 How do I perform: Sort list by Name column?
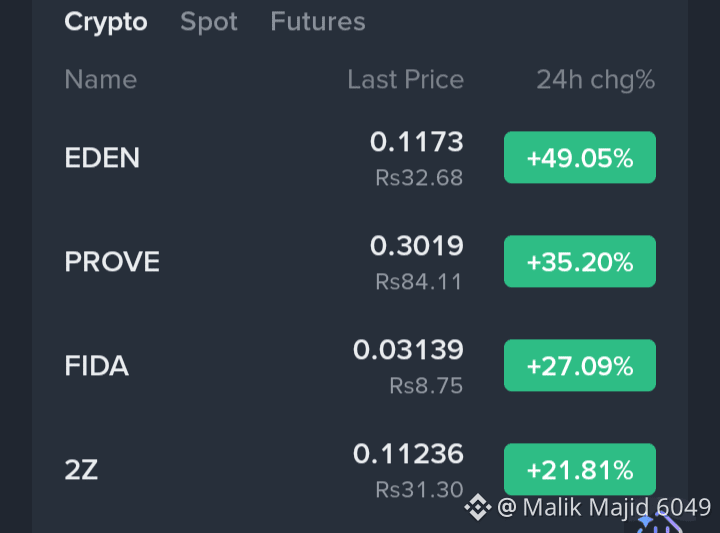point(101,79)
